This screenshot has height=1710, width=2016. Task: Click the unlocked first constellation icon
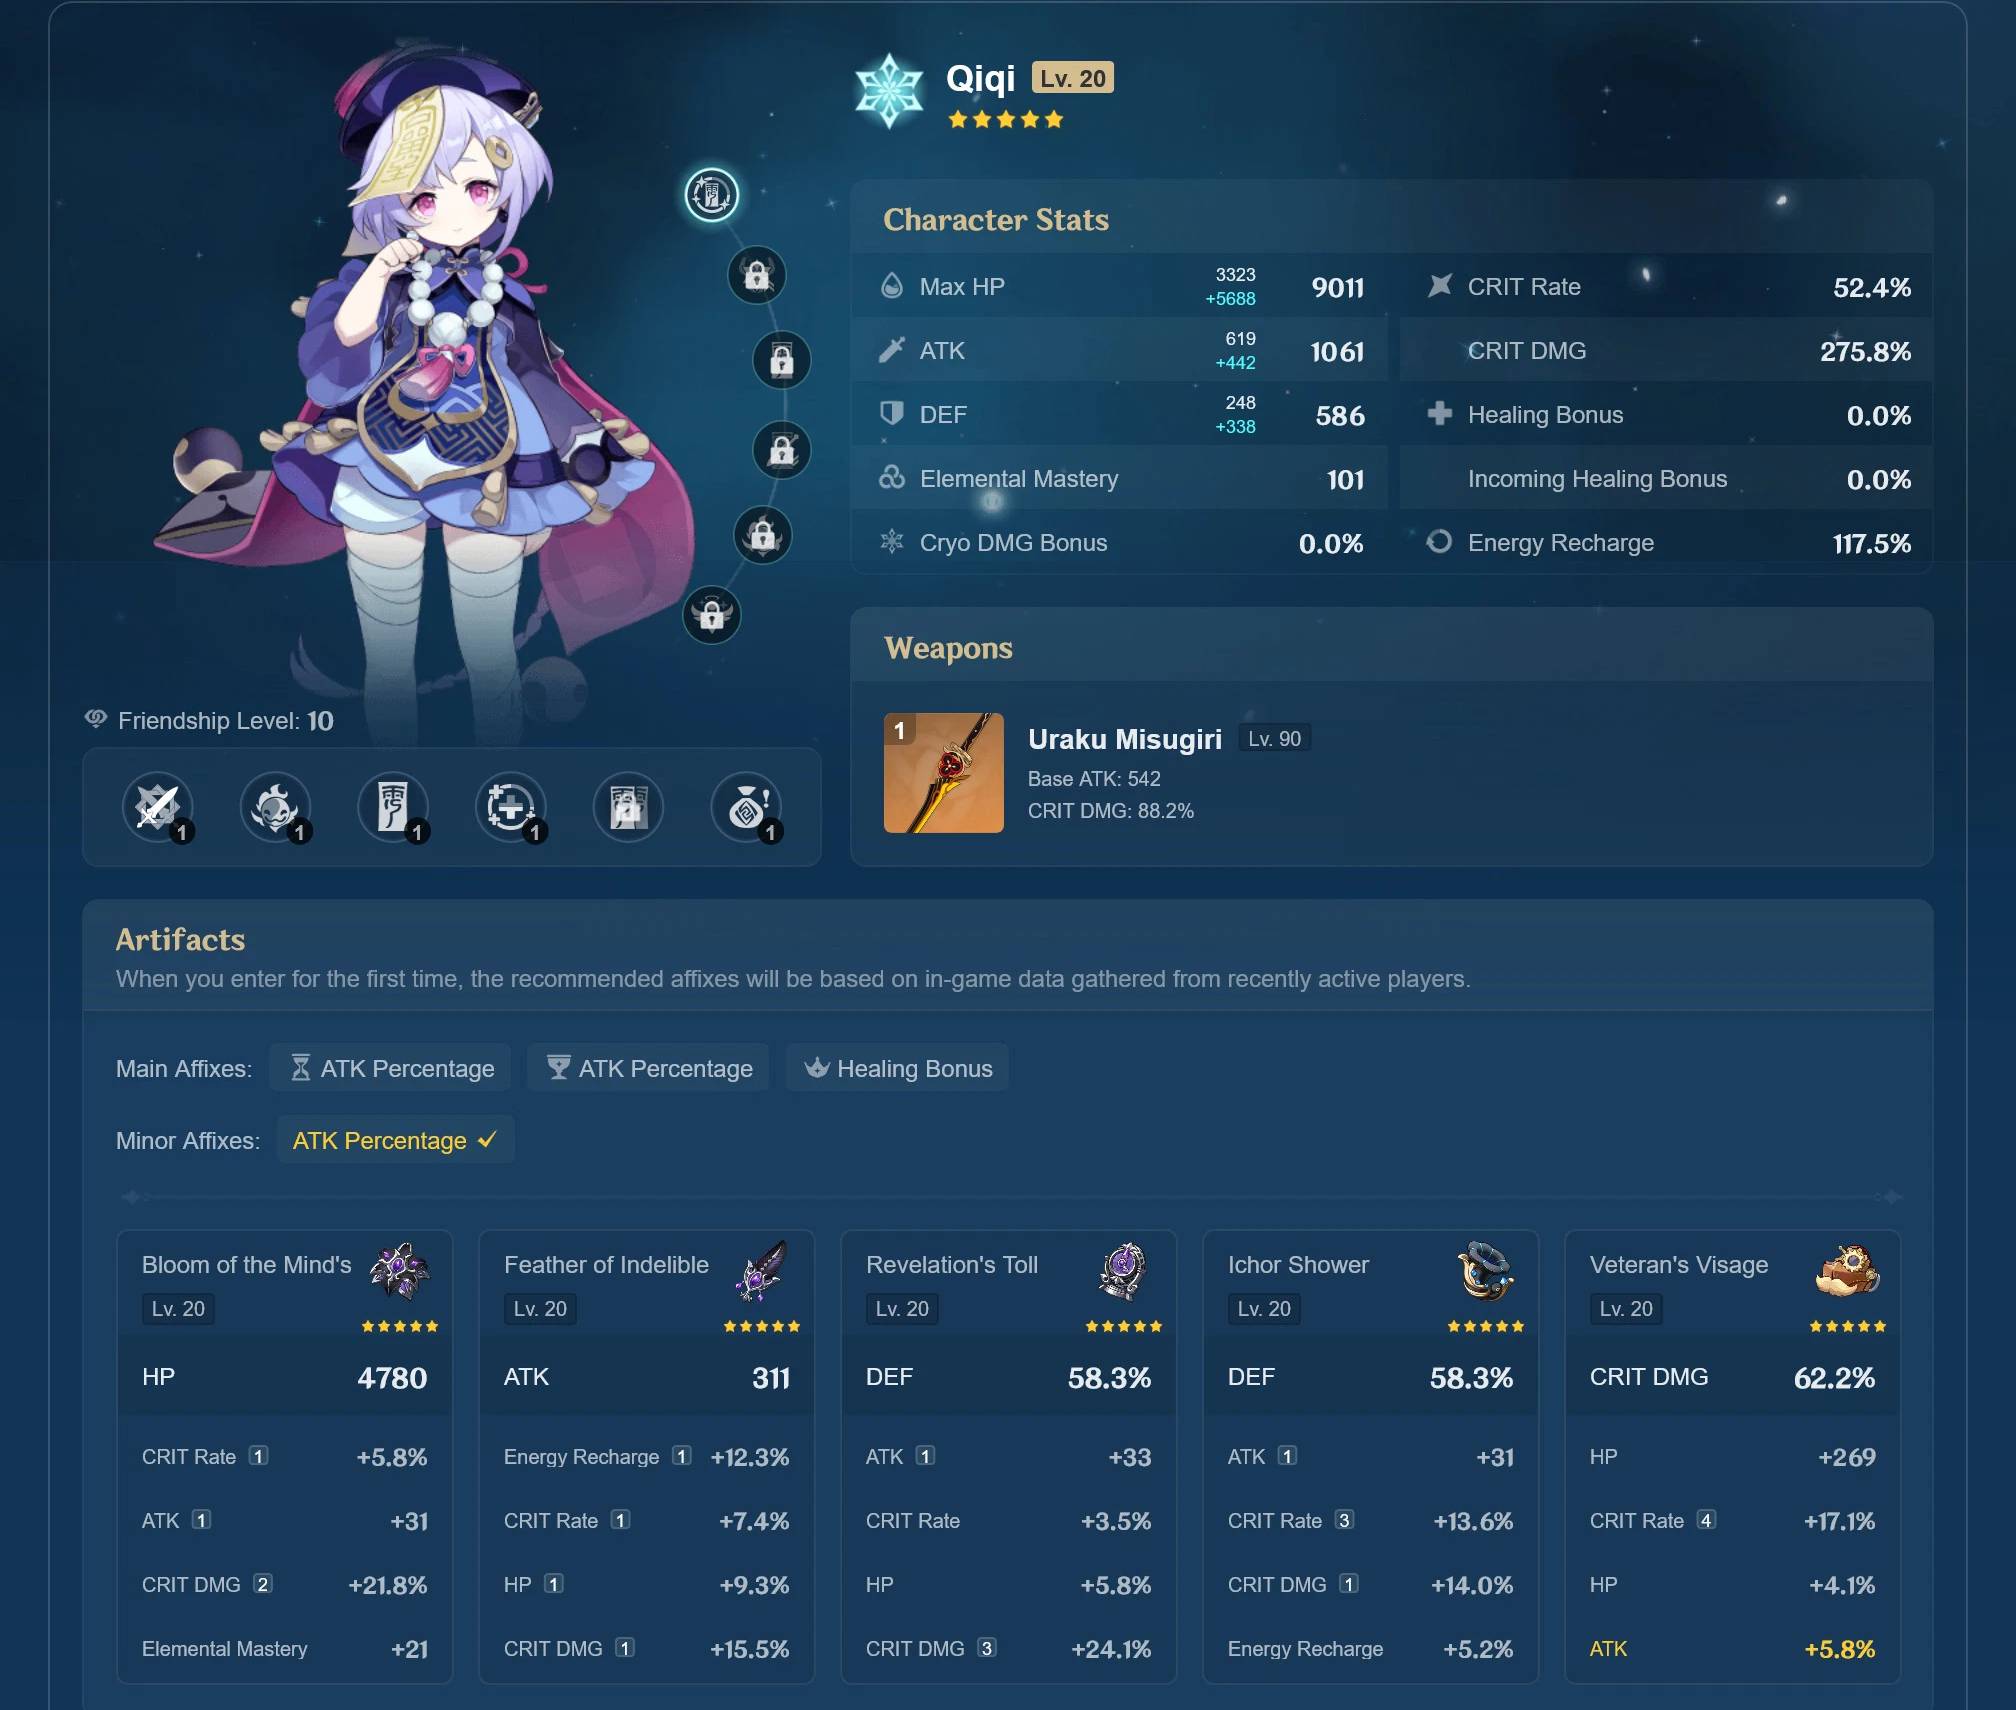click(711, 194)
